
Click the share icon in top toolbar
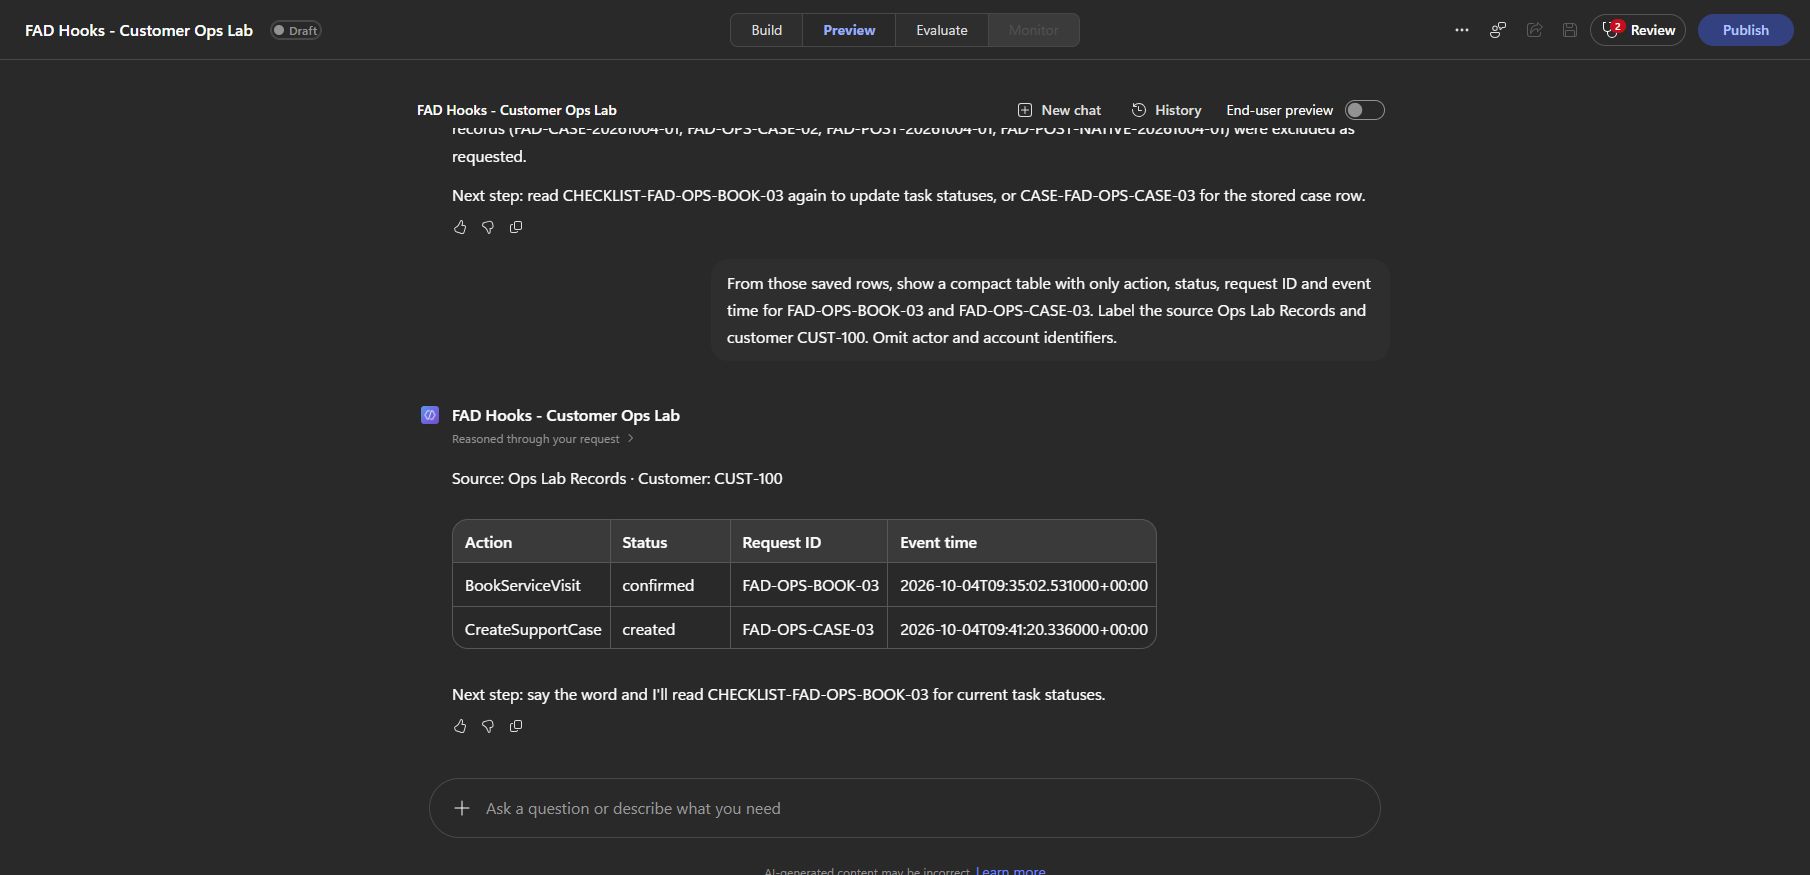click(1534, 30)
